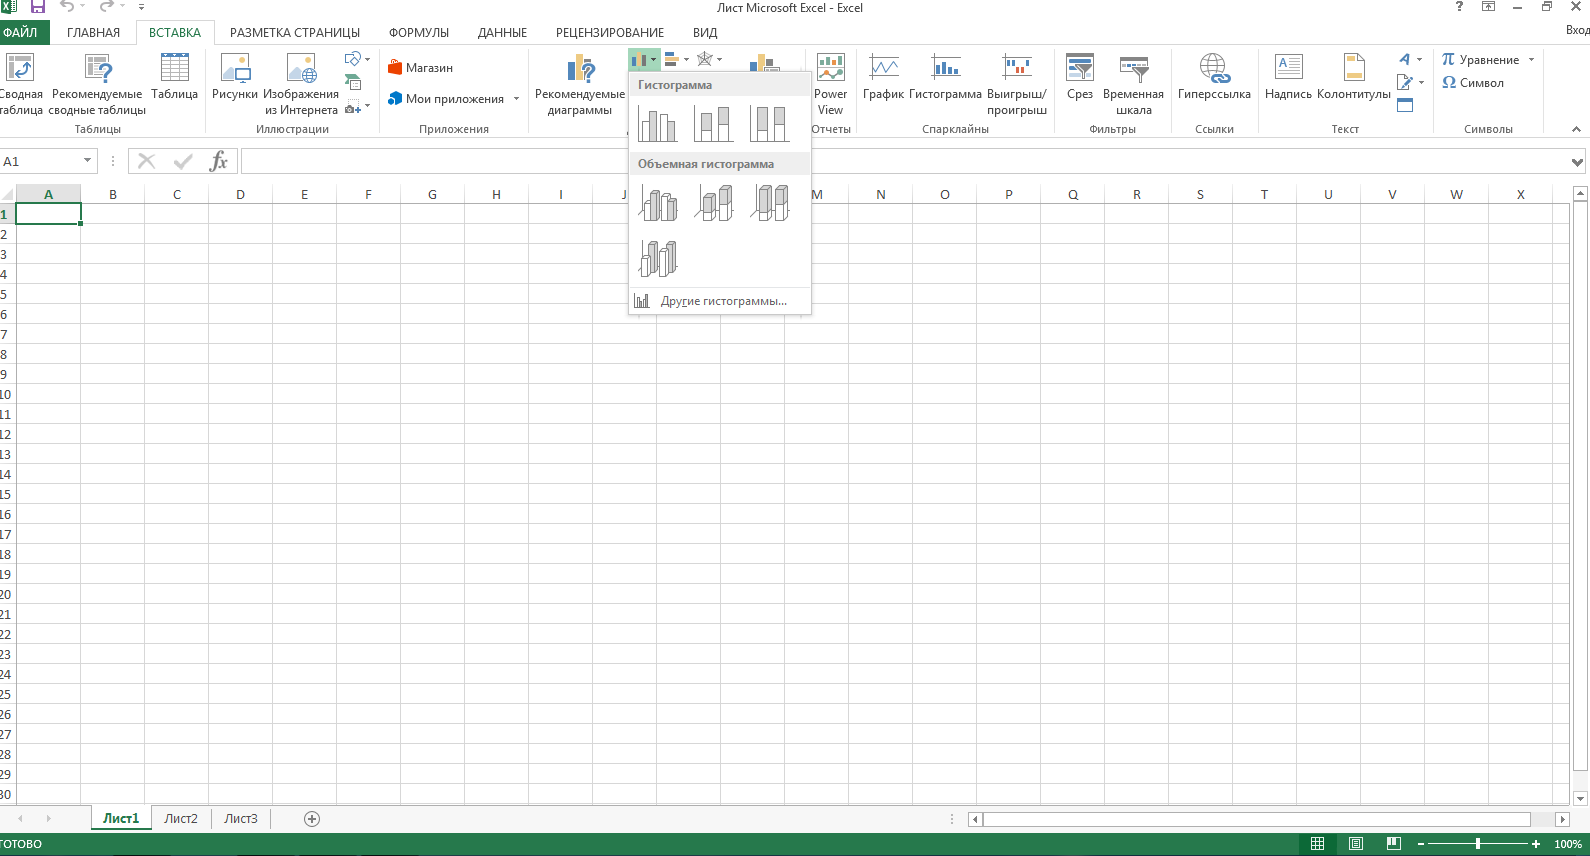1590x856 pixels.
Task: Click the Срез slicer icon
Action: pyautogui.click(x=1079, y=78)
